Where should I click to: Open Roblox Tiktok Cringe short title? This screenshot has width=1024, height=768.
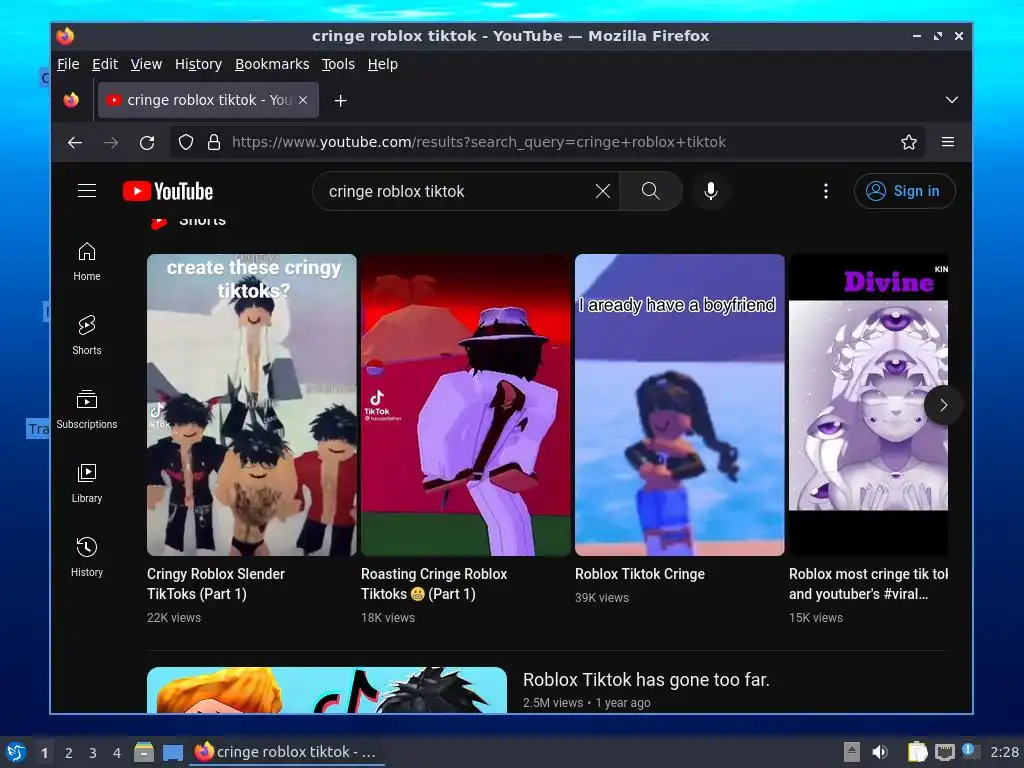point(639,574)
